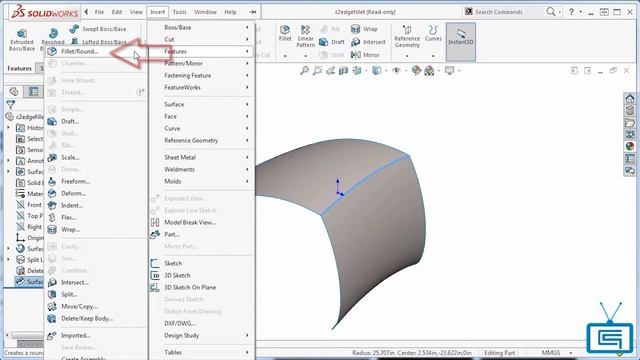Select the Mirror tool in the ribbon
Viewport: 640px width, 360px height.
(x=365, y=55)
